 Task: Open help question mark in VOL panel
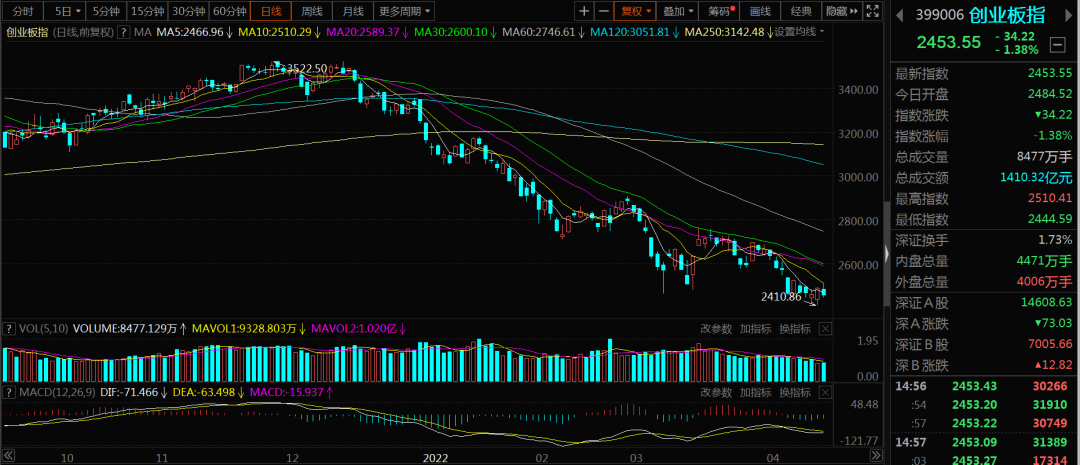coord(8,329)
